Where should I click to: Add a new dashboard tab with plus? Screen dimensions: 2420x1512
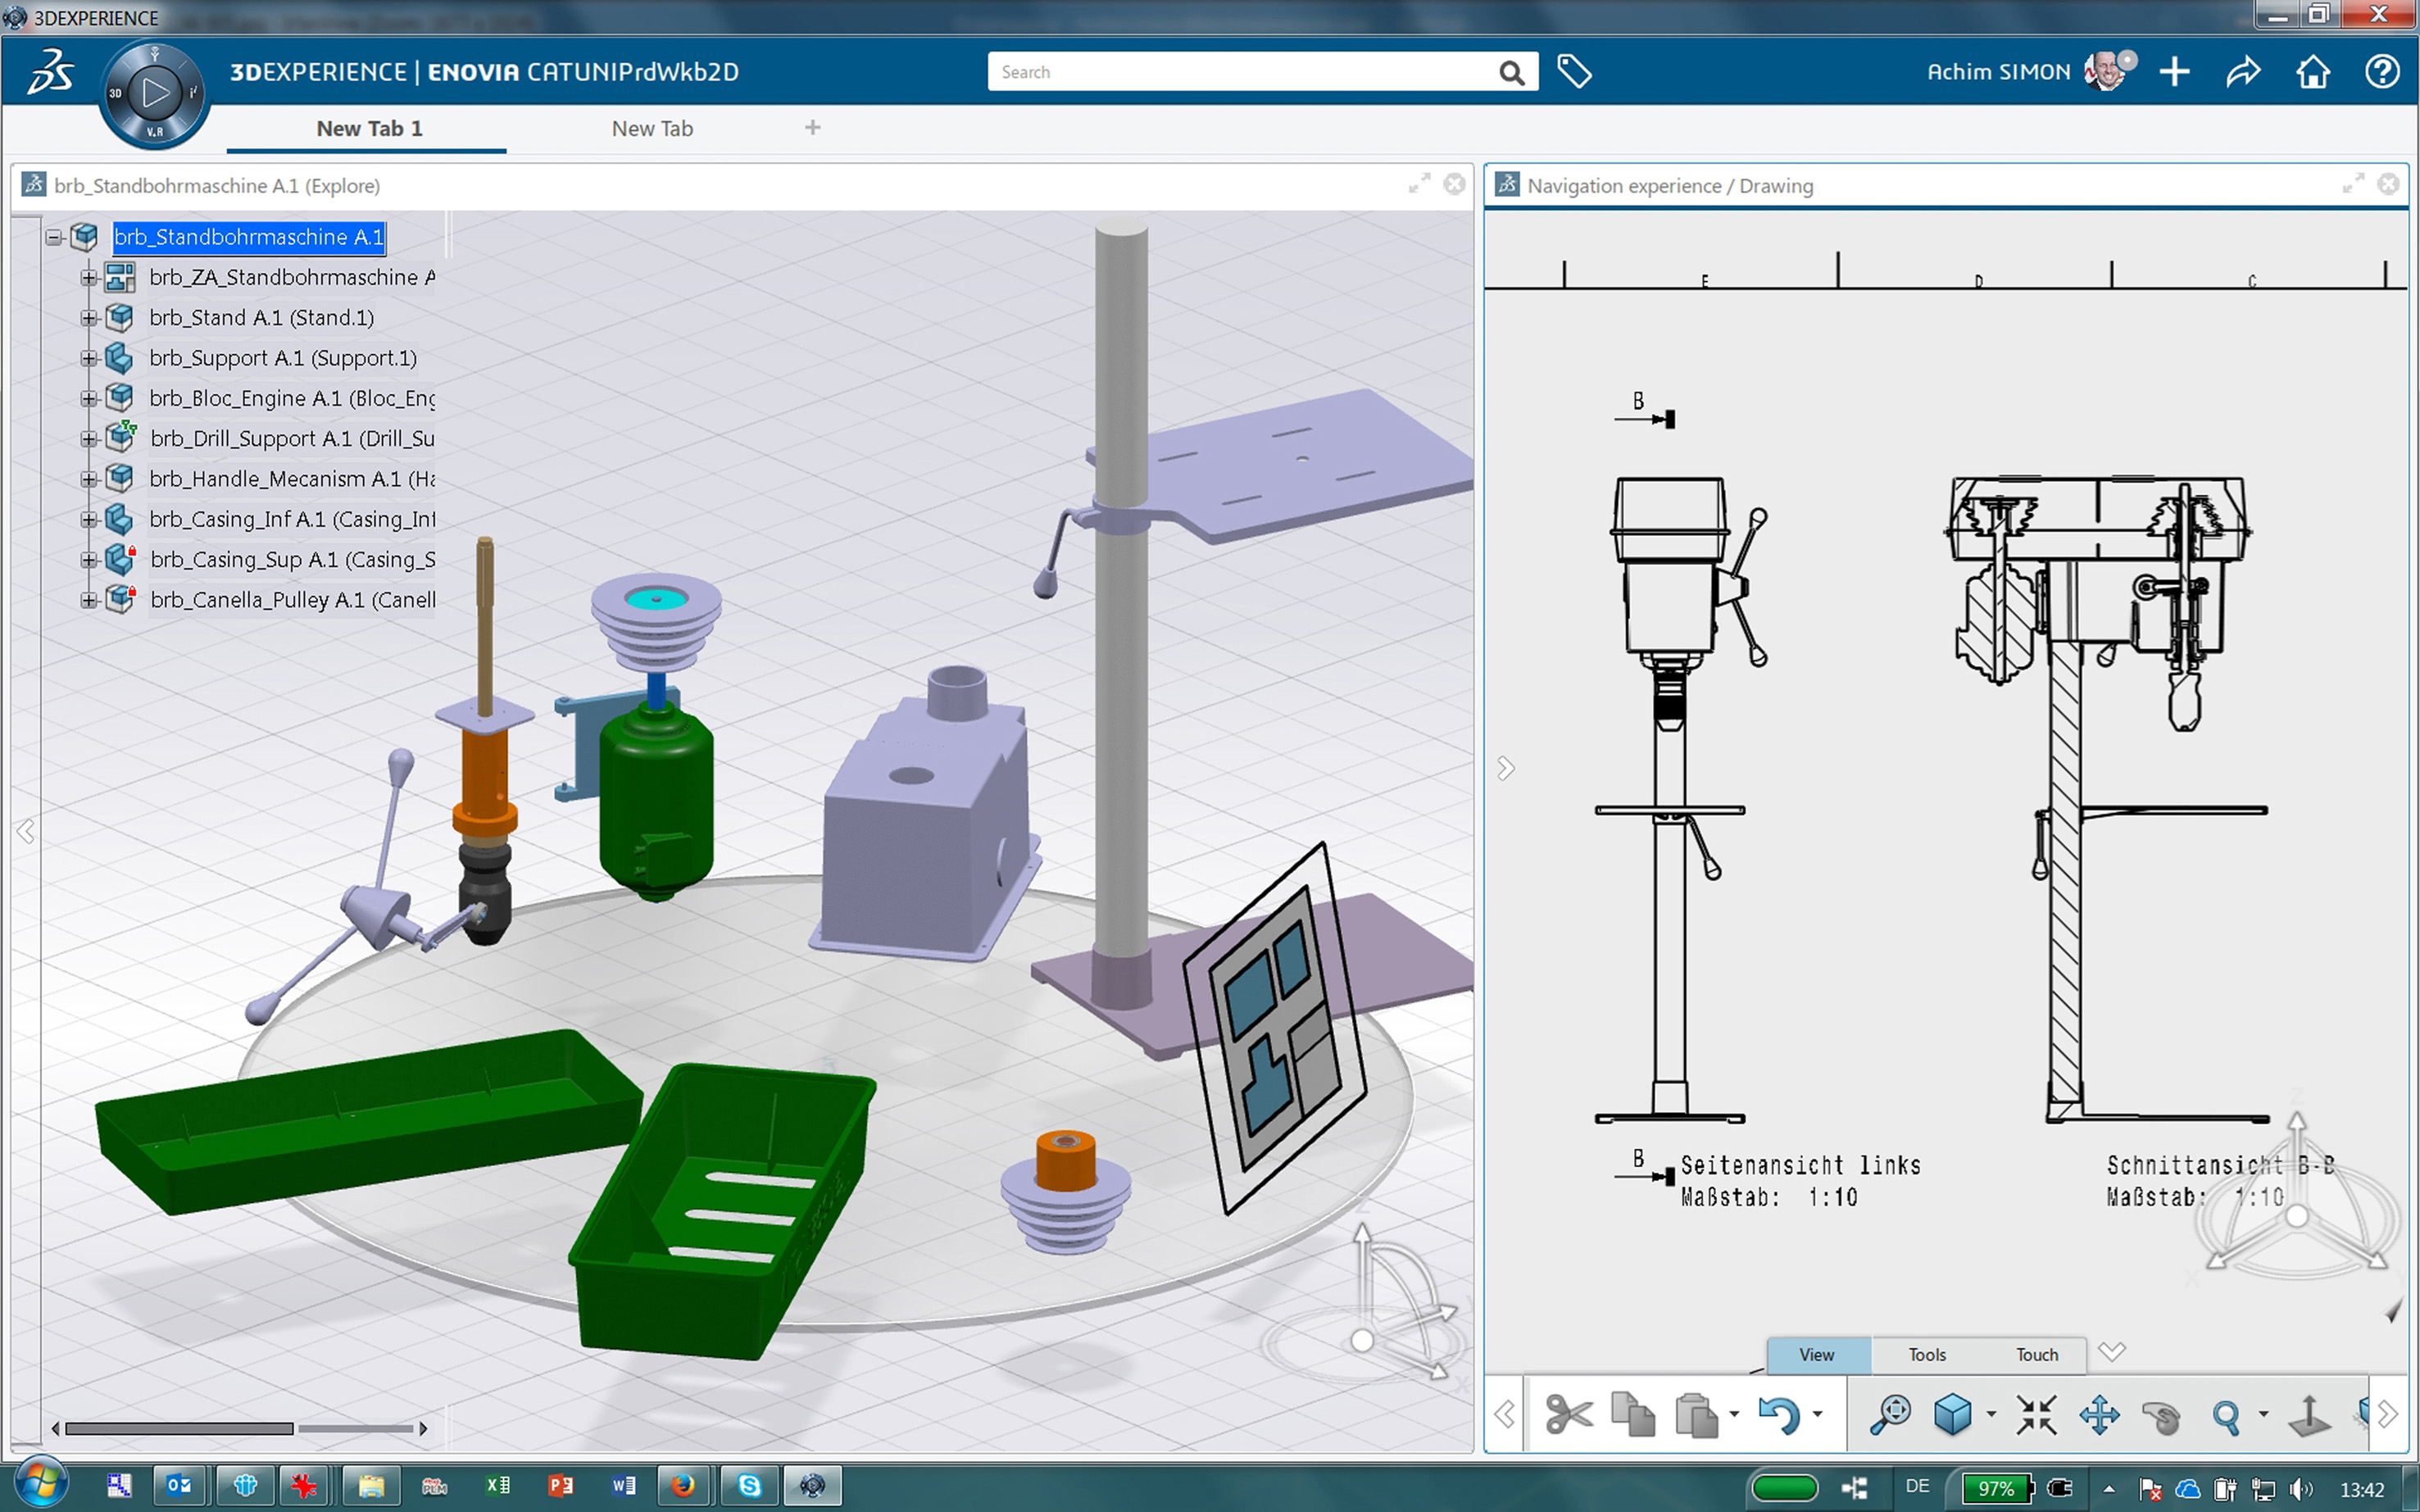tap(812, 127)
